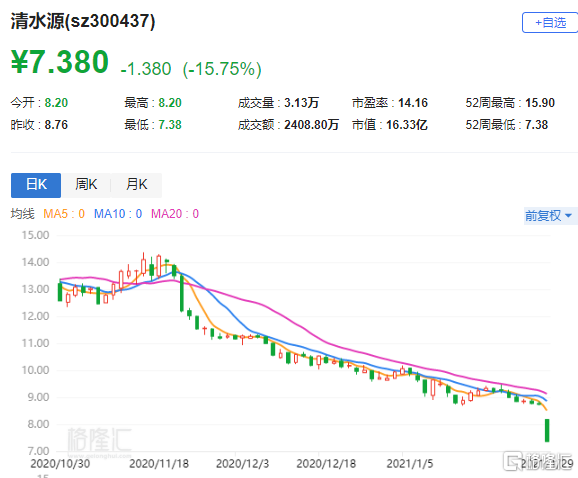This screenshot has height=478, width=578.
Task: Click the 2020/11/18 date axis marker
Action: (x=159, y=463)
